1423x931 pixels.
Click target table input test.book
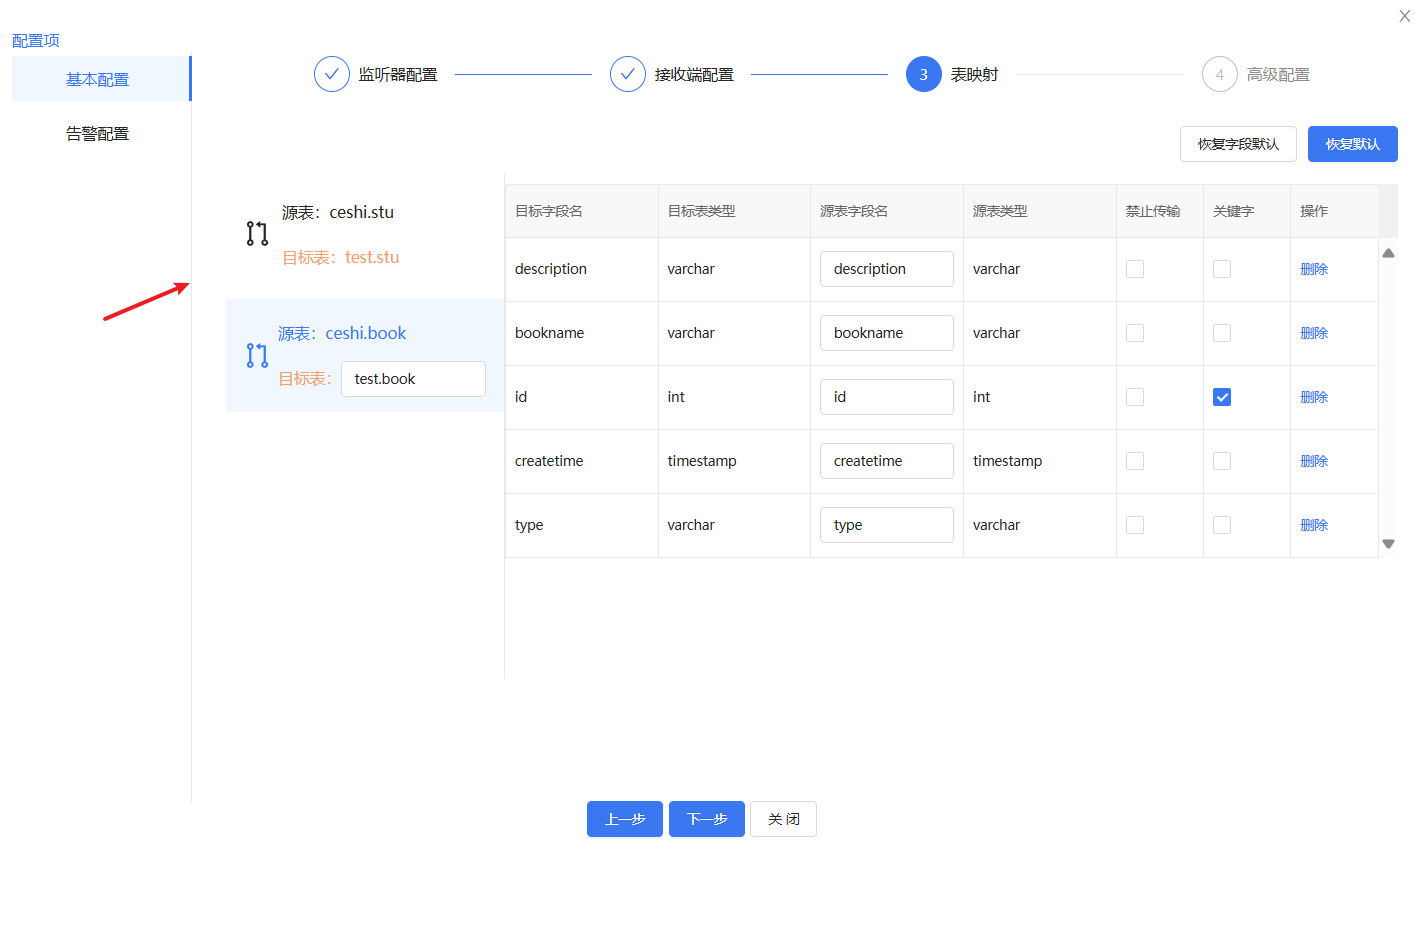[x=413, y=379]
